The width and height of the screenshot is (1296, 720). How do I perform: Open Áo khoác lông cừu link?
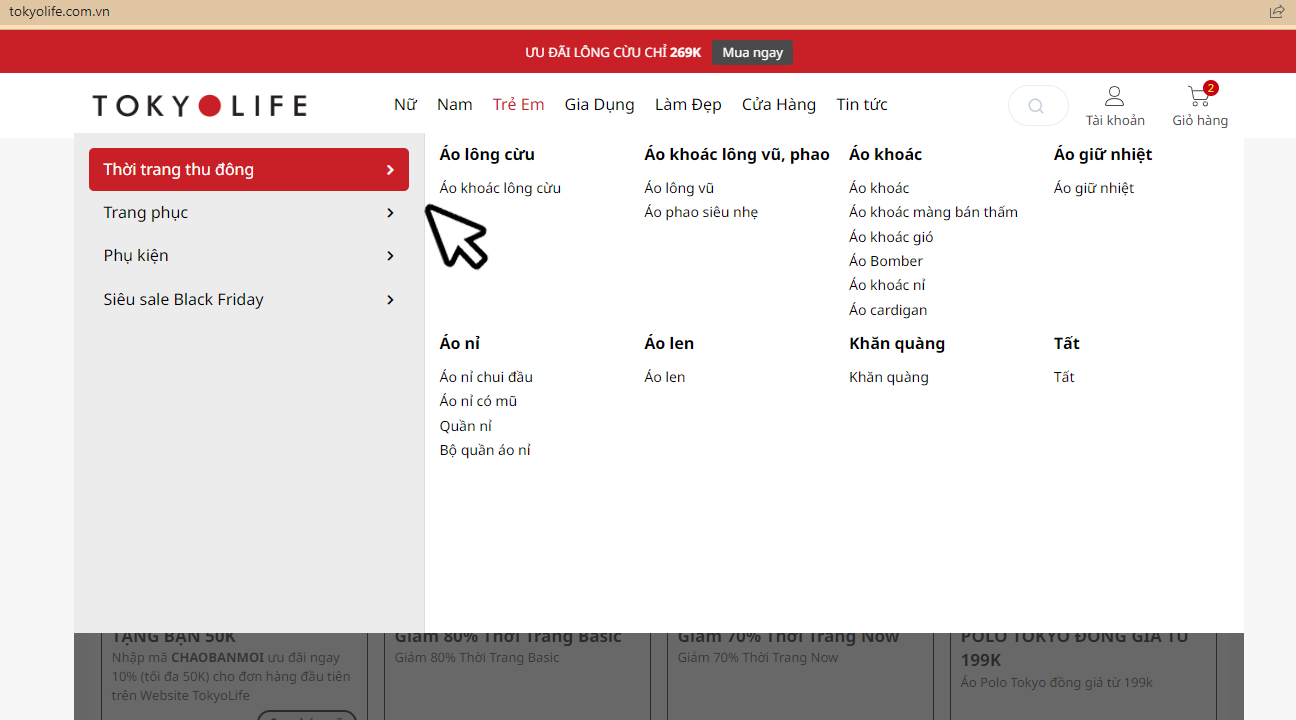click(x=500, y=188)
